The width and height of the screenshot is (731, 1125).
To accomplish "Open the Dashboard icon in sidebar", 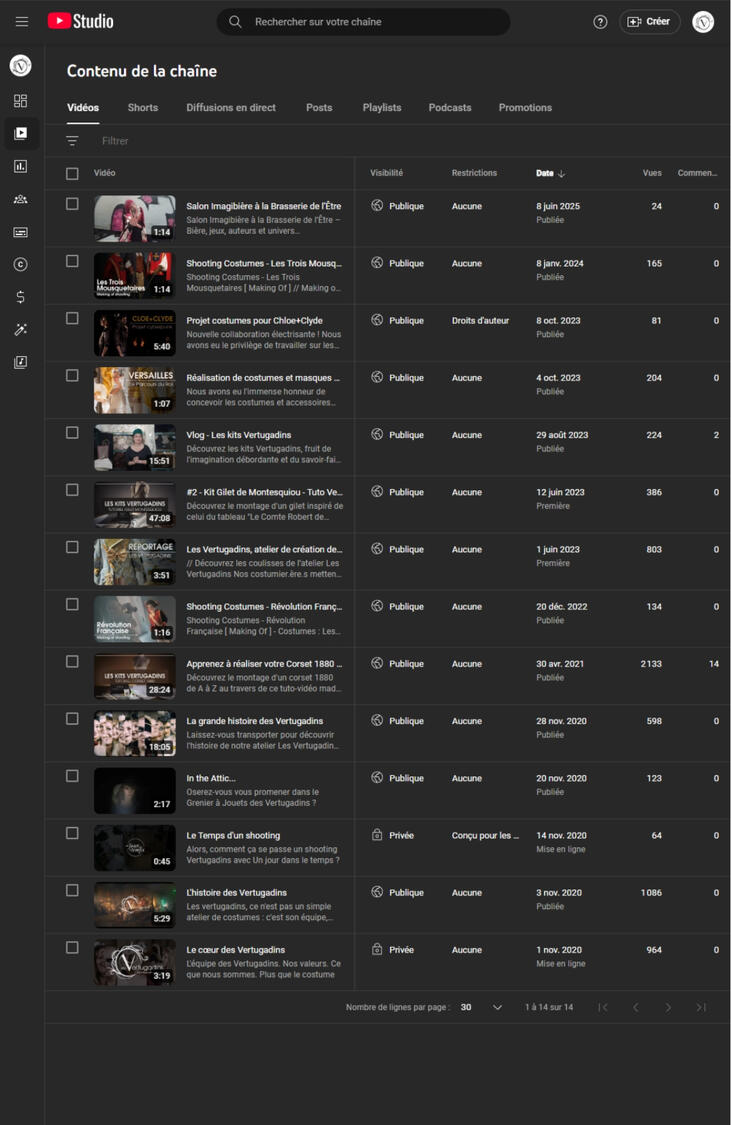I will point(20,101).
